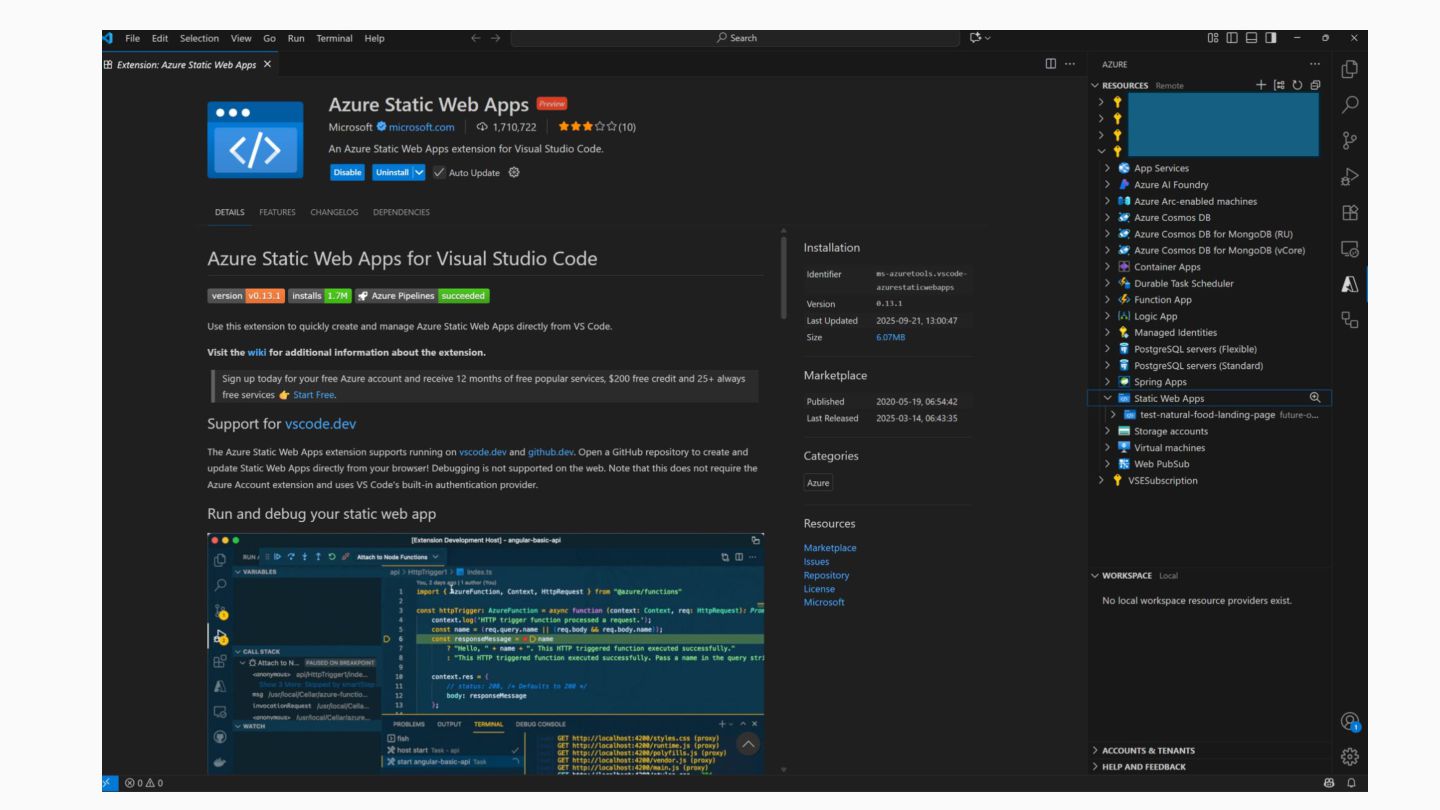Switch to the Changelog tab

coord(334,212)
